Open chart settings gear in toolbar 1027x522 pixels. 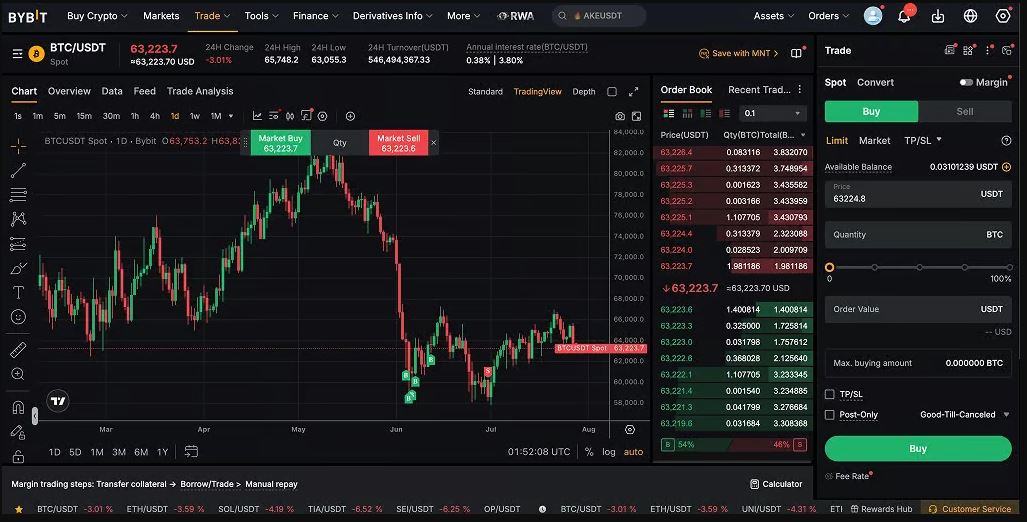point(322,116)
